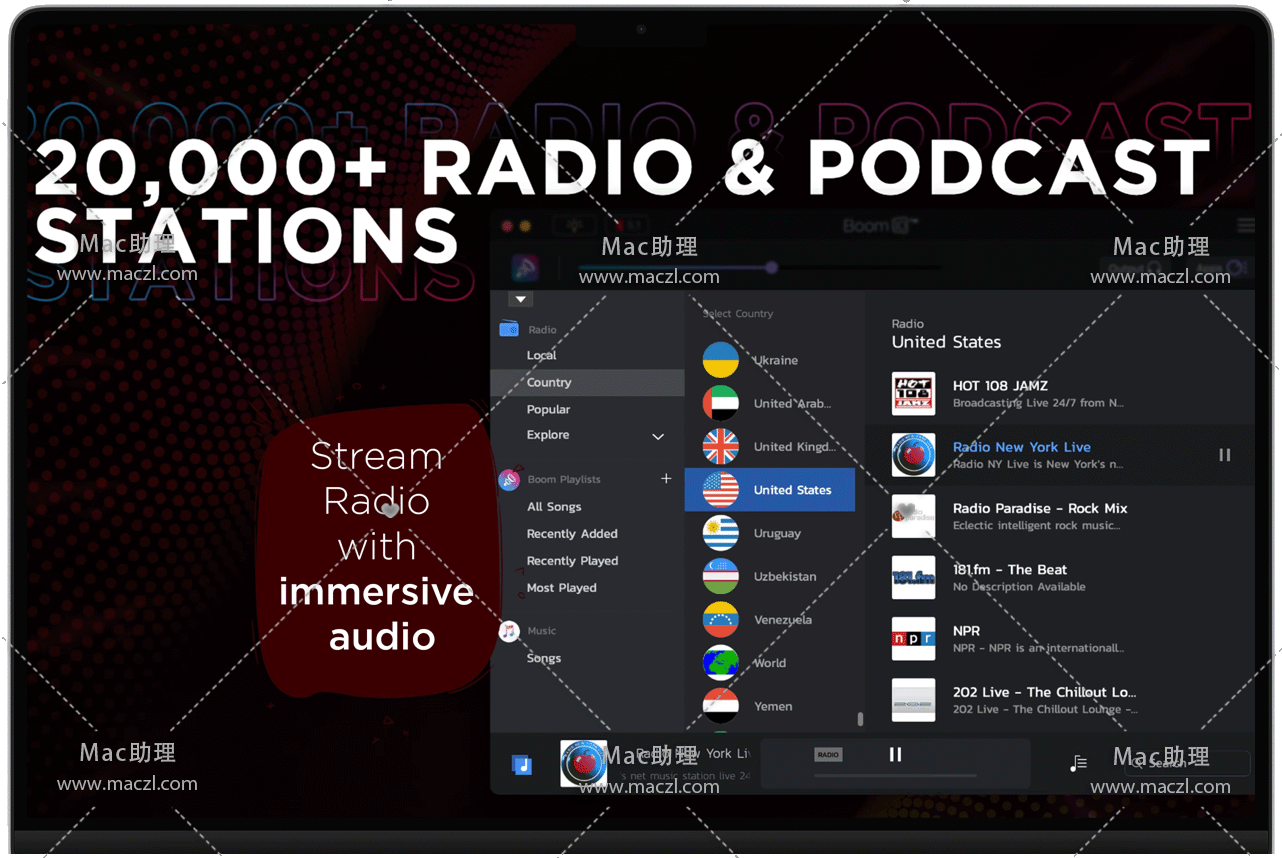
Task: Click the Boom app icon in top toolbar
Action: pyautogui.click(x=526, y=267)
